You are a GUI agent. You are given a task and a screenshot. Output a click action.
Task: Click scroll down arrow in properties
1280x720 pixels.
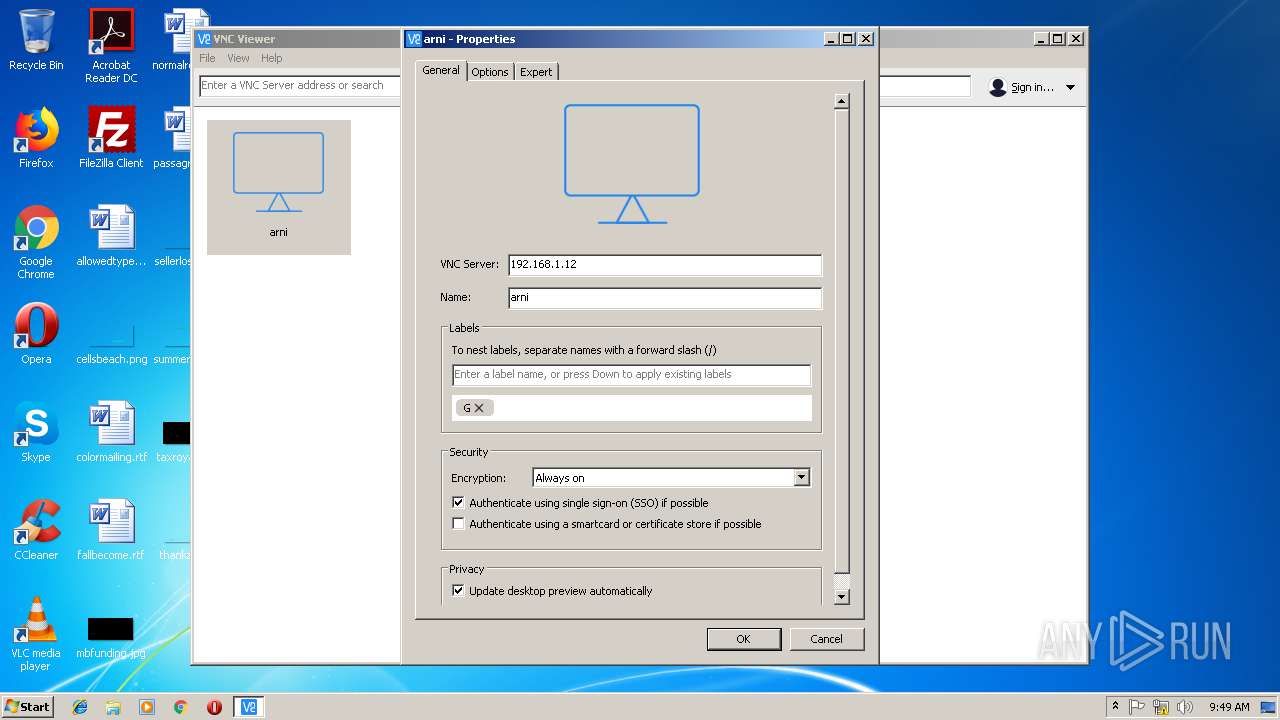click(842, 597)
